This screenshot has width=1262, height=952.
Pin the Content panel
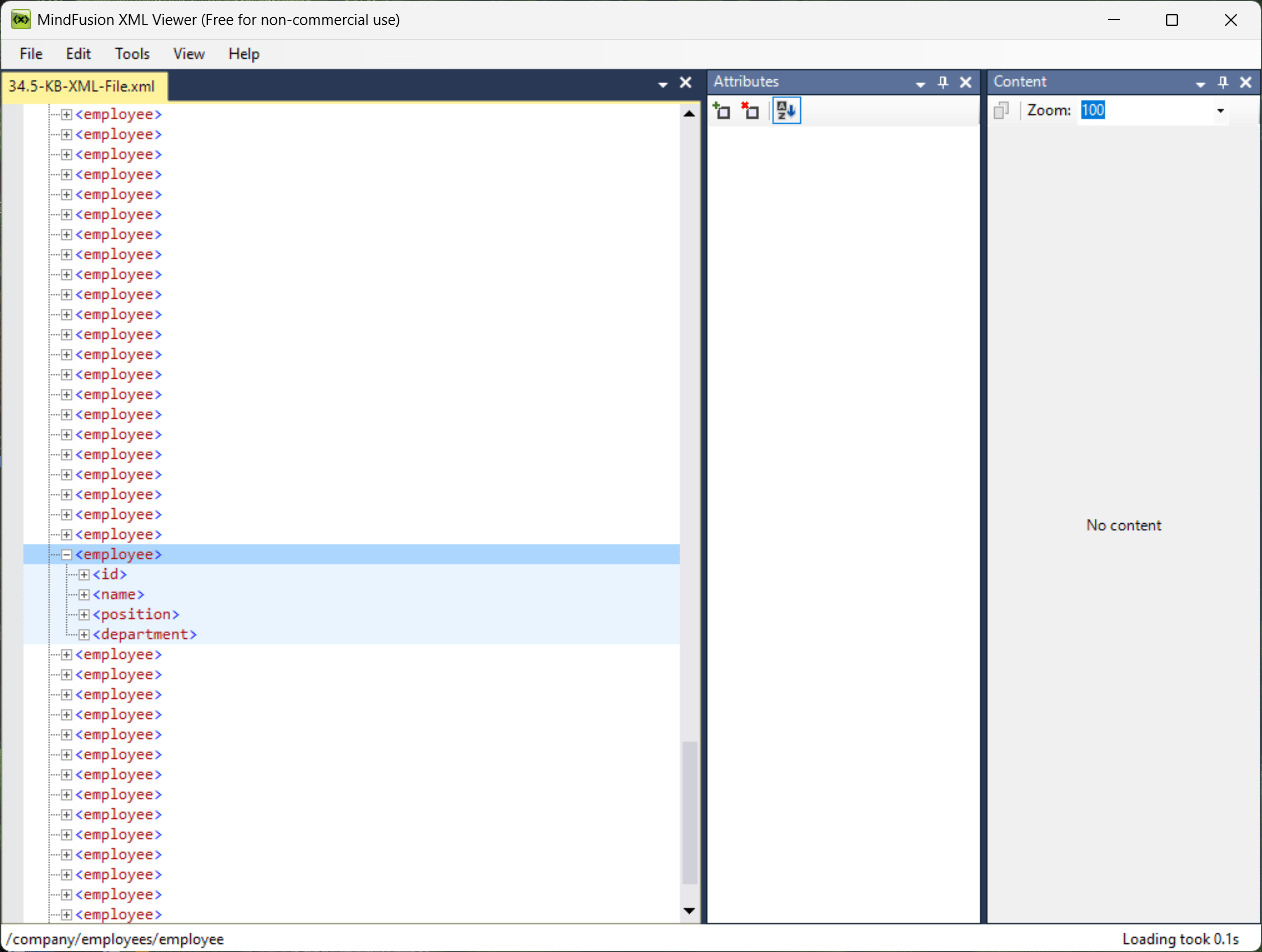(x=1222, y=83)
